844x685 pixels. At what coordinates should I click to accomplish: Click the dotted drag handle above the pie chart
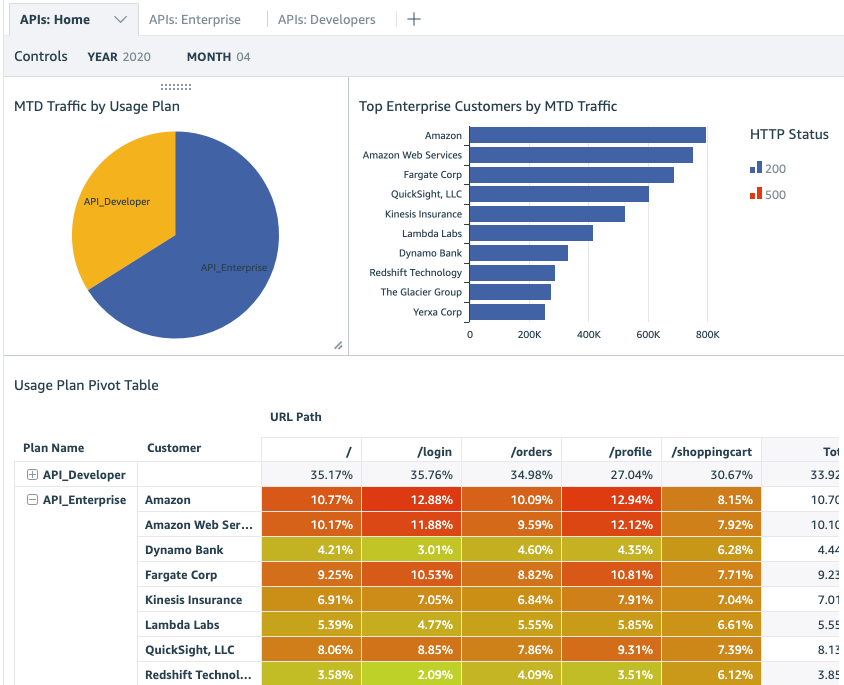(x=174, y=88)
